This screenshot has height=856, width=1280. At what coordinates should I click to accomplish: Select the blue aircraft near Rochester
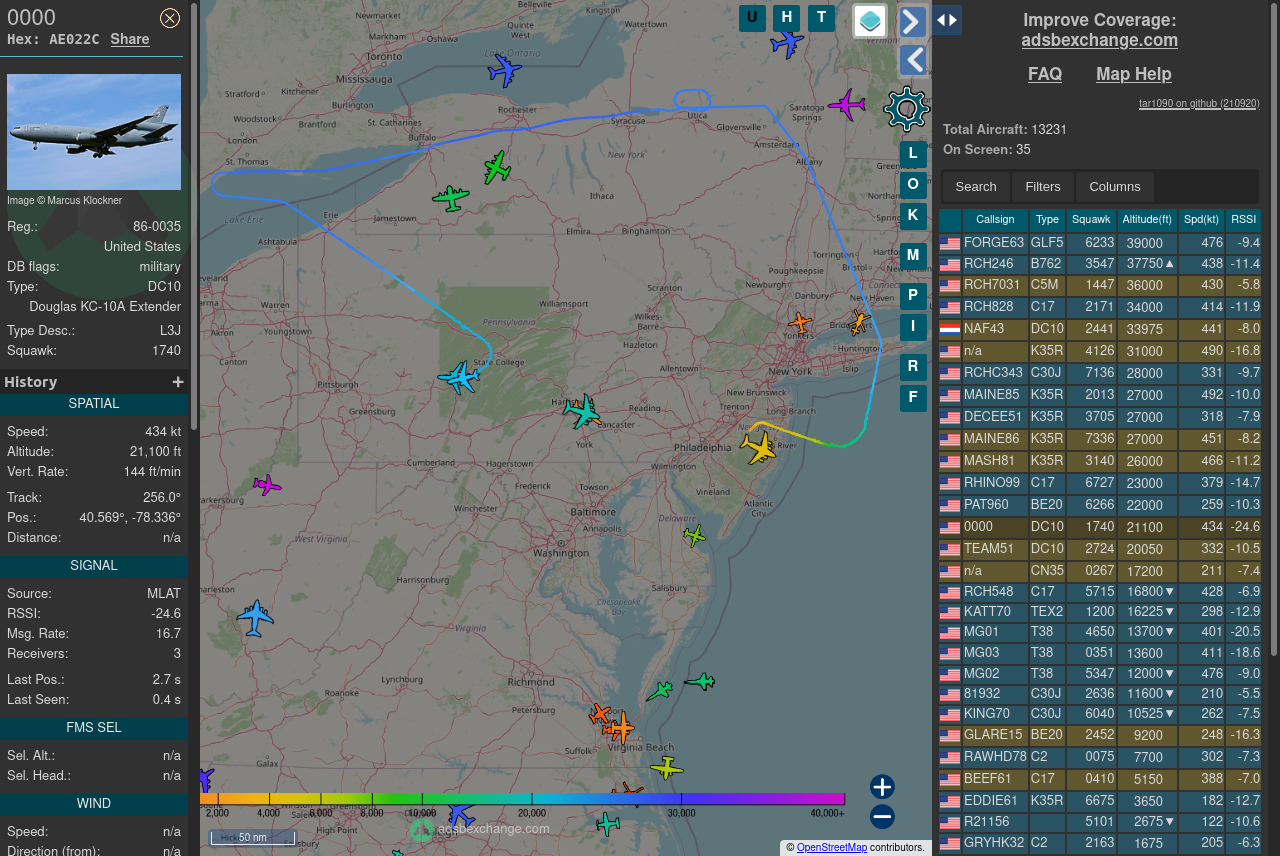(505, 71)
